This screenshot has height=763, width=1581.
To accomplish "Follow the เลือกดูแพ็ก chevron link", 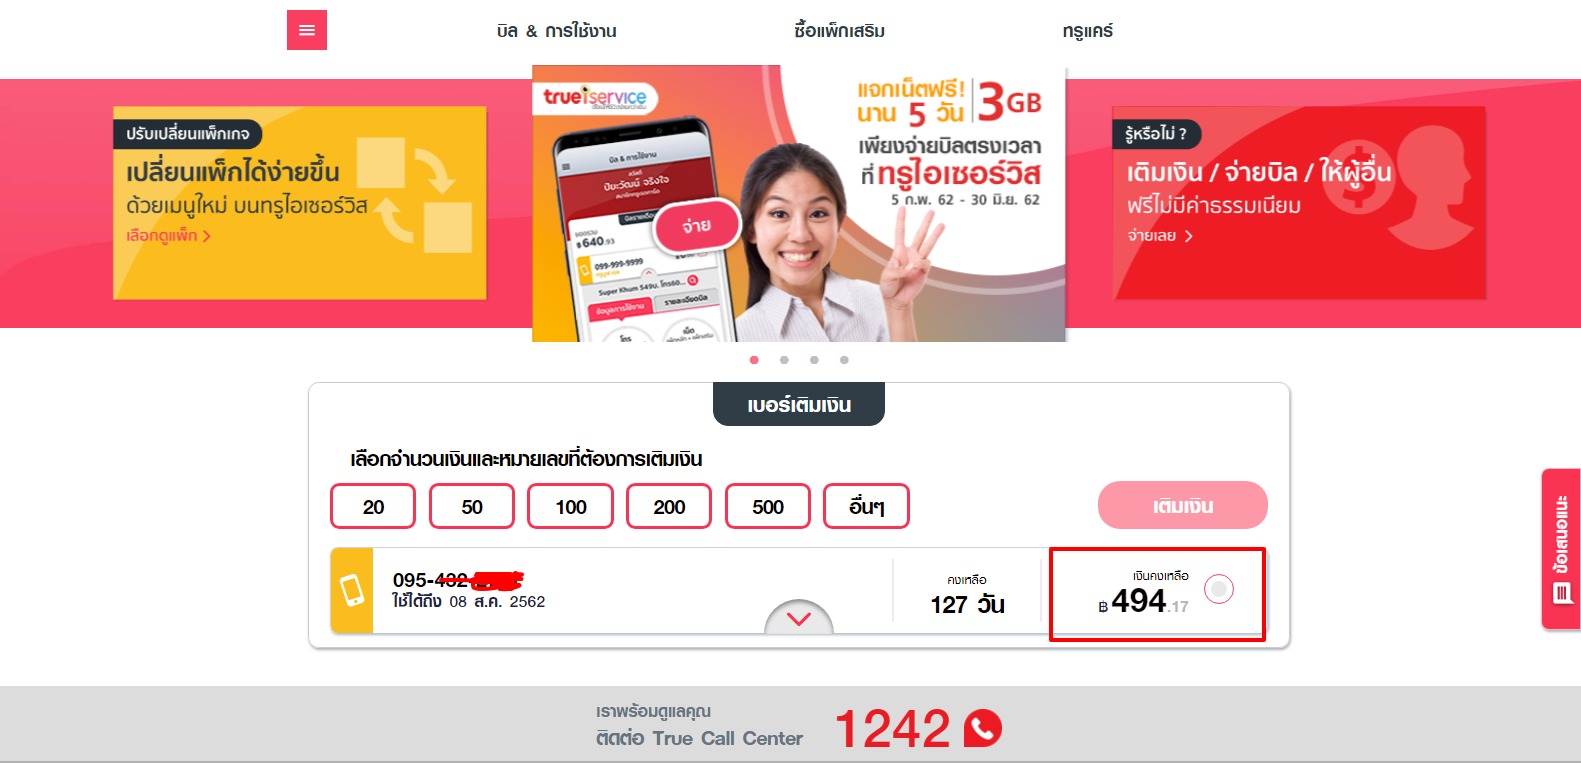I will [168, 236].
